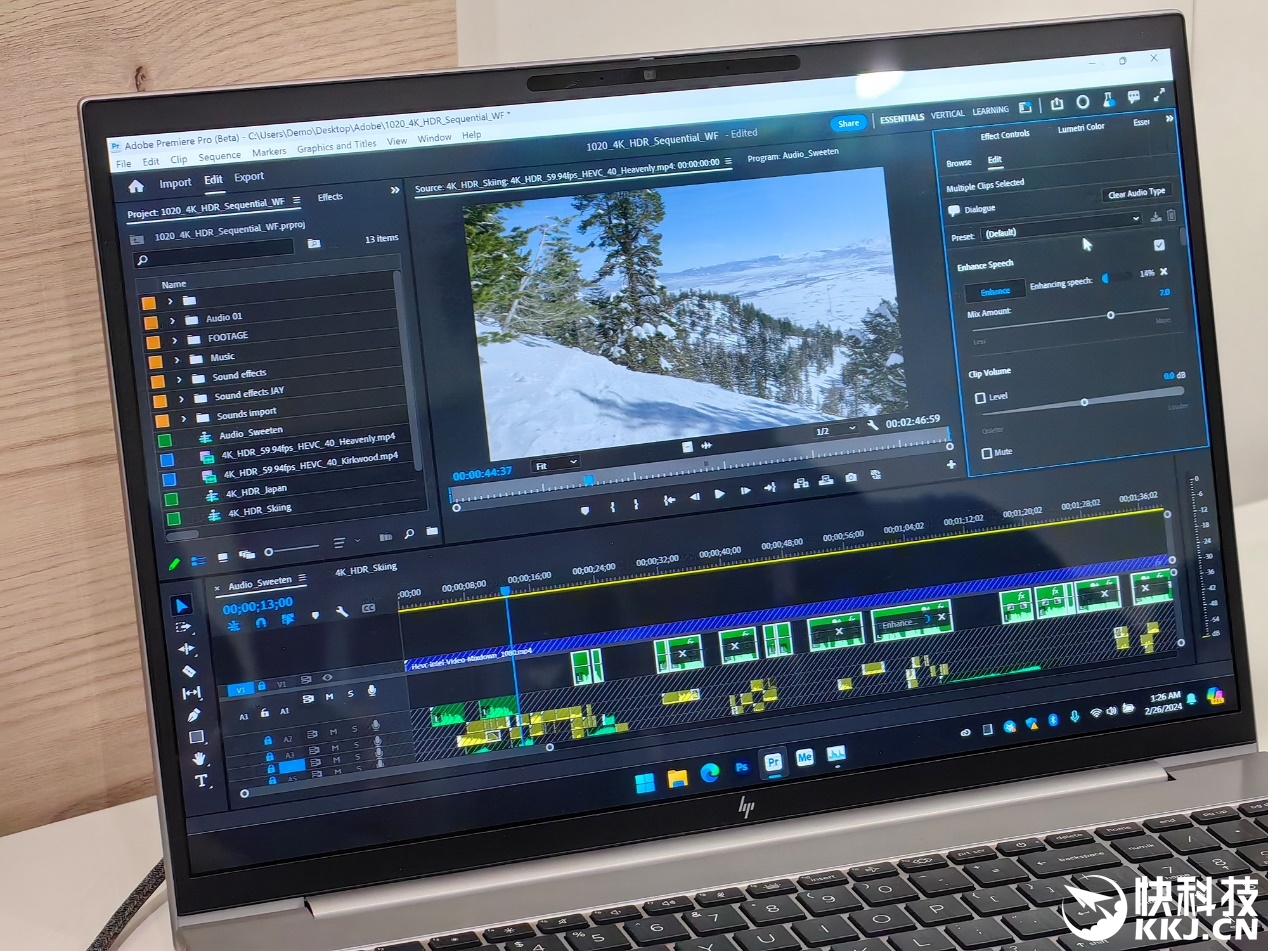Open Premiere Pro from the Windows taskbar
The width and height of the screenshot is (1268, 951).
pyautogui.click(x=773, y=761)
